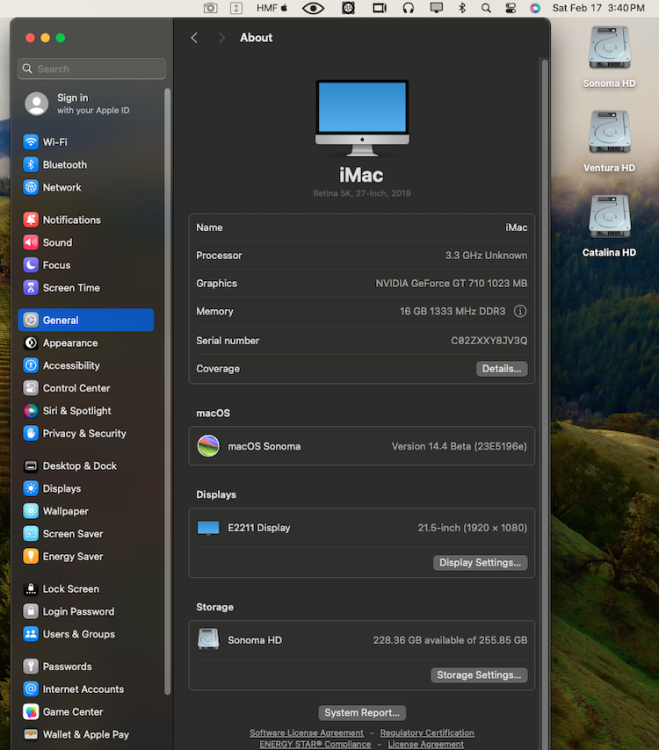Open Users & Groups settings
This screenshot has height=750, width=659.
[x=86, y=634]
